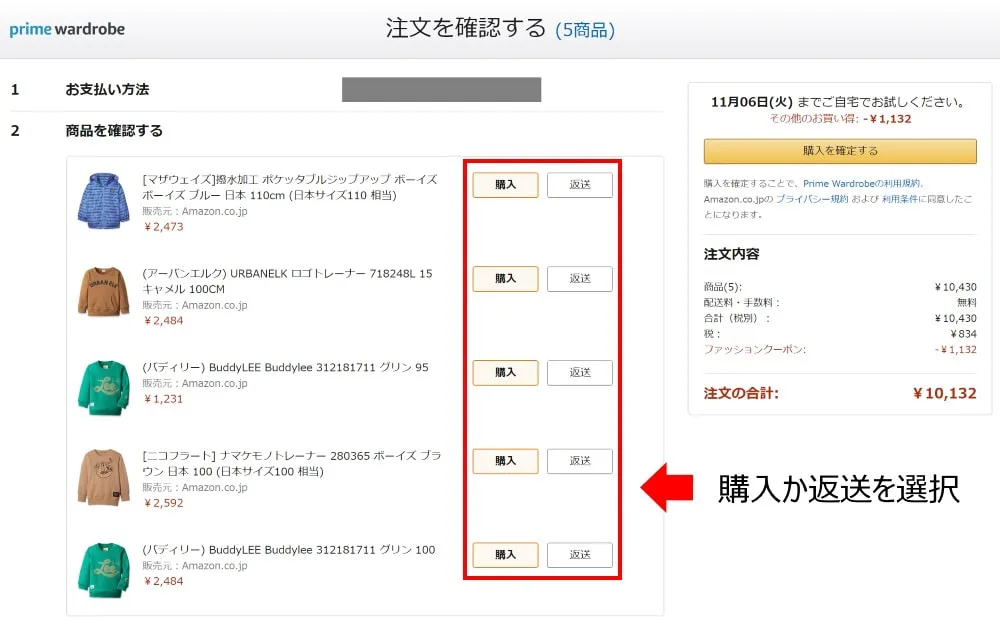The width and height of the screenshot is (1000, 622).
Task: Choose 購入 for the URBANELK trainer
Action: (505, 279)
